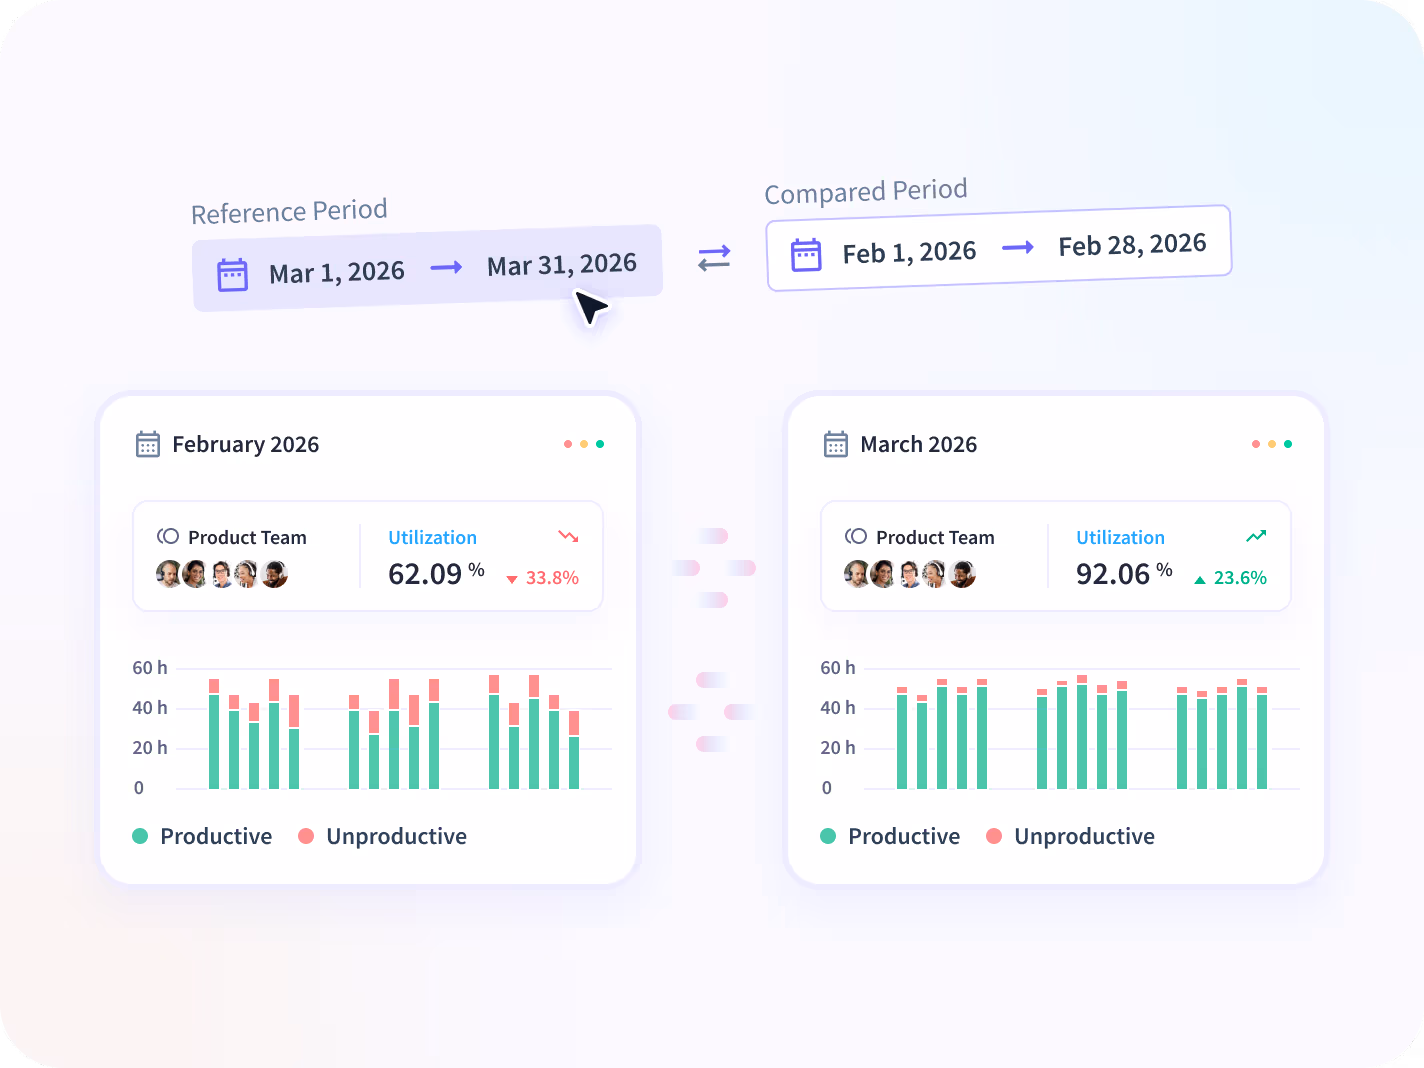Image resolution: width=1424 pixels, height=1068 pixels.
Task: Toggle Productive legend in February chart
Action: [202, 836]
